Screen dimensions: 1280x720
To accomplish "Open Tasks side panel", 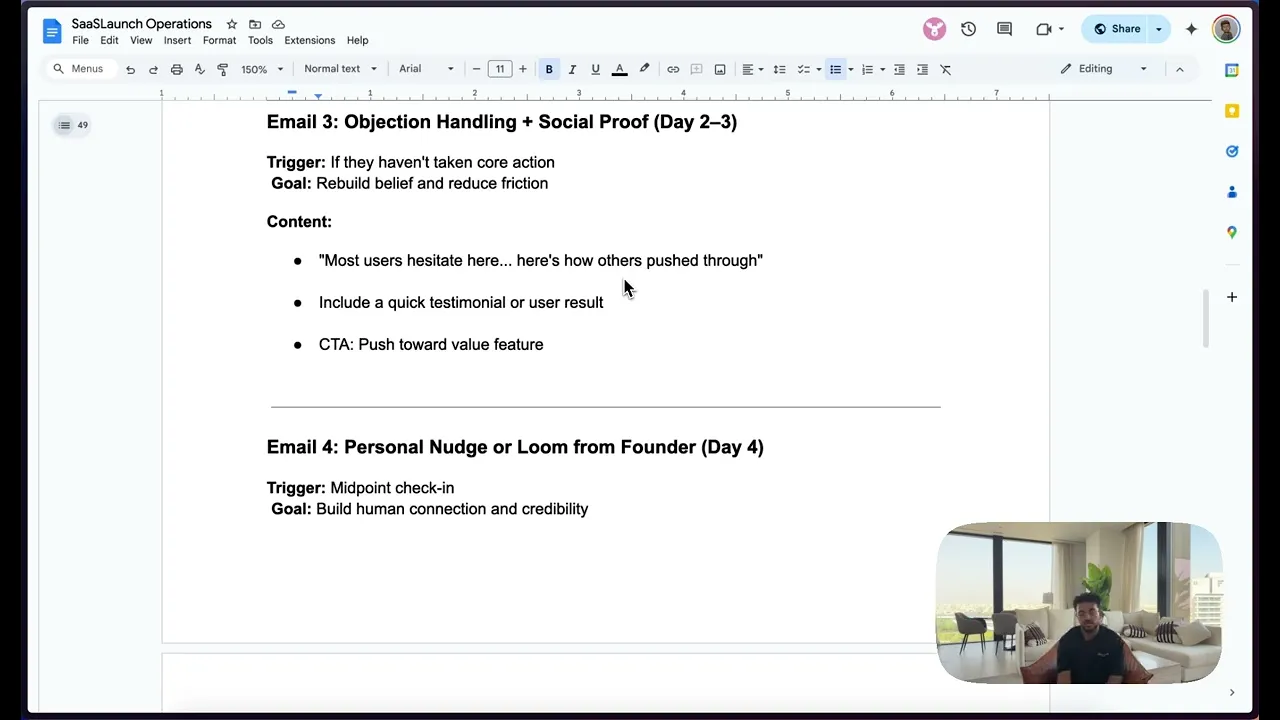I will coord(1232,151).
